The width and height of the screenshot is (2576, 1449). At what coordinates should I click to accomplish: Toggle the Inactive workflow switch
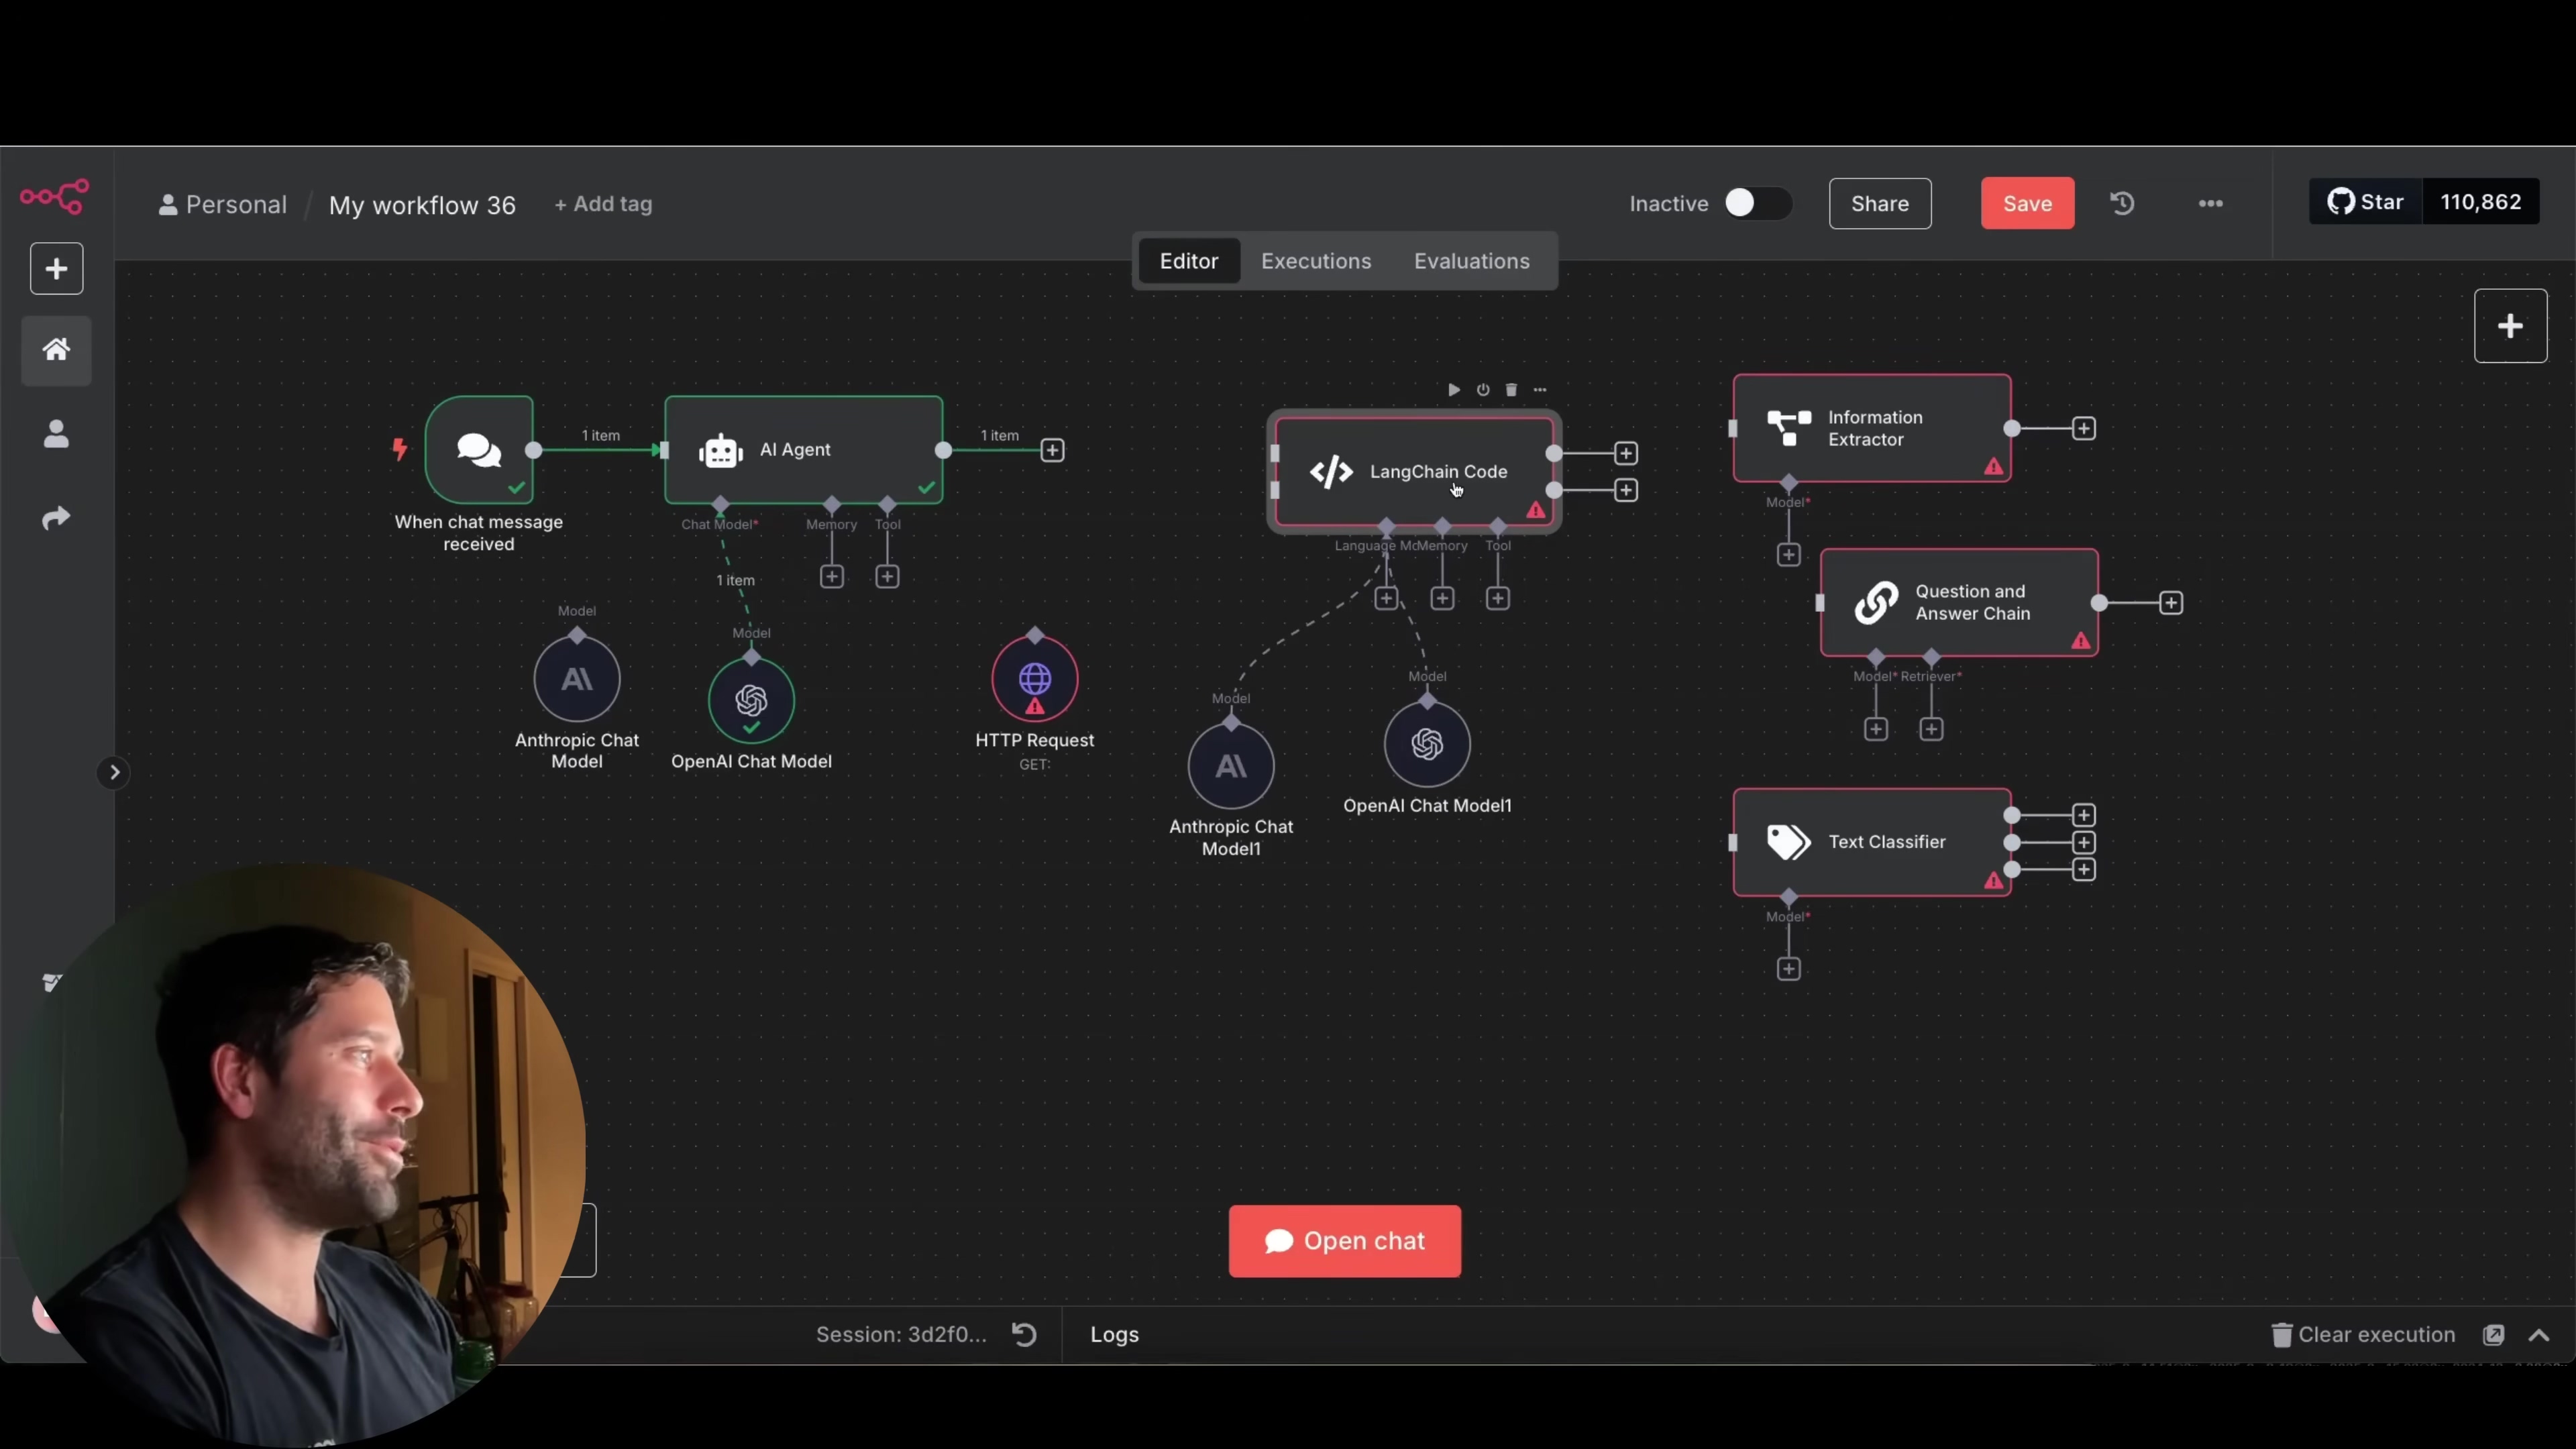[1757, 203]
